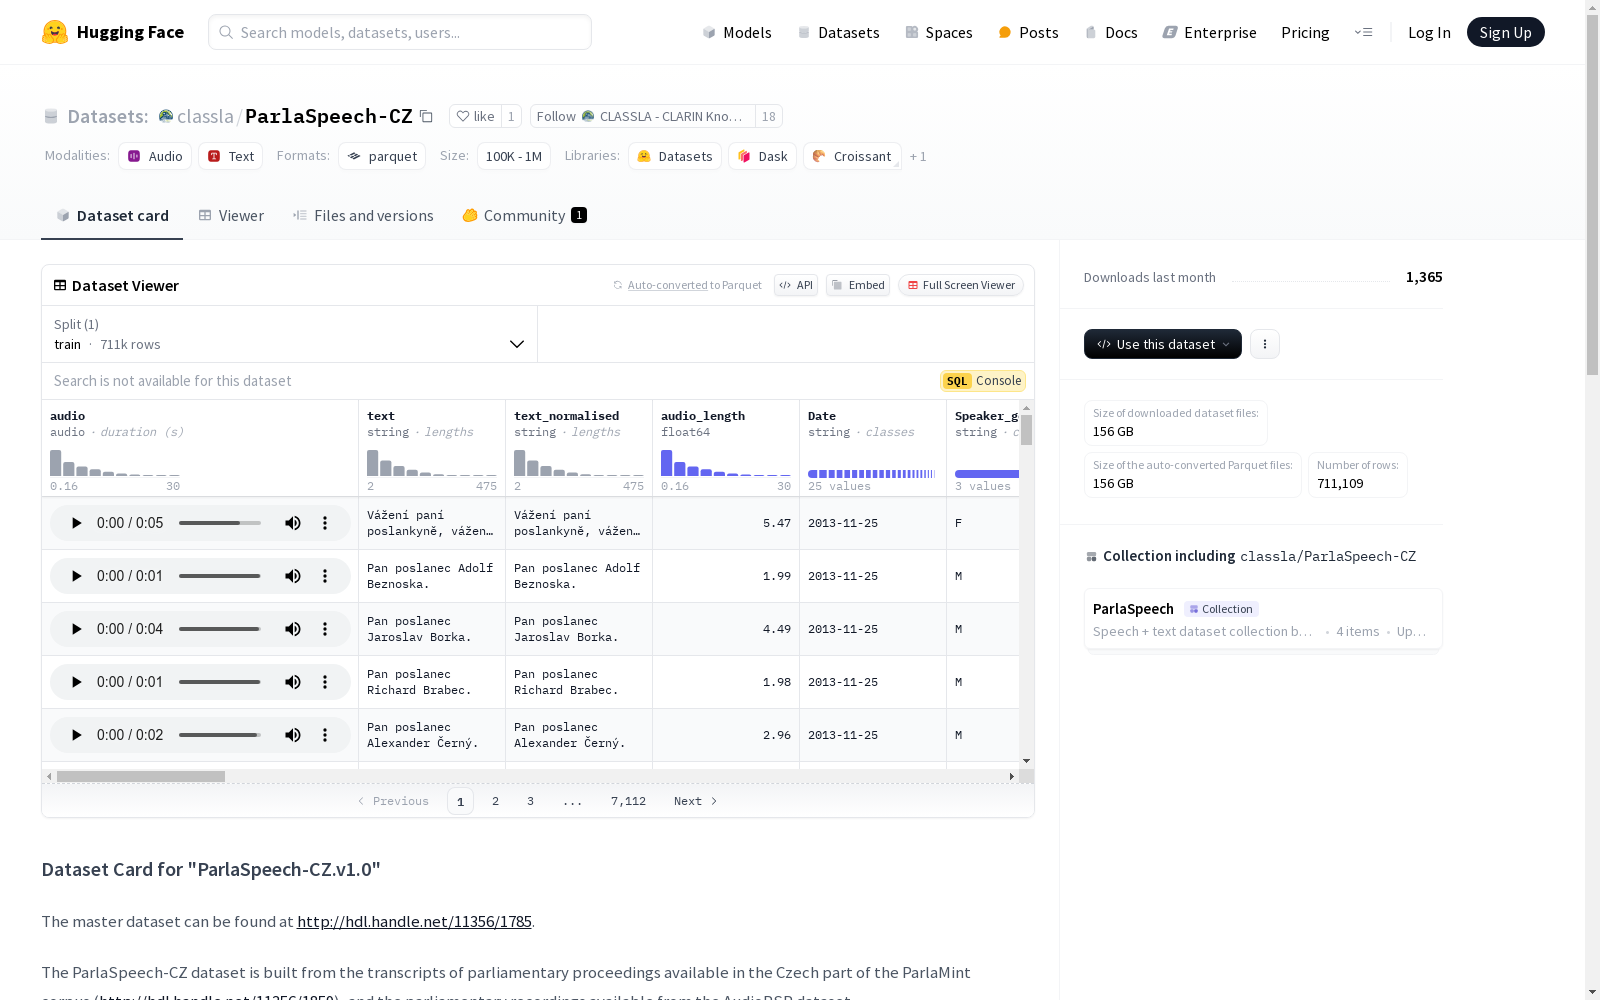Open Docs from the top navigation
1600x1000 pixels.
click(x=1111, y=33)
